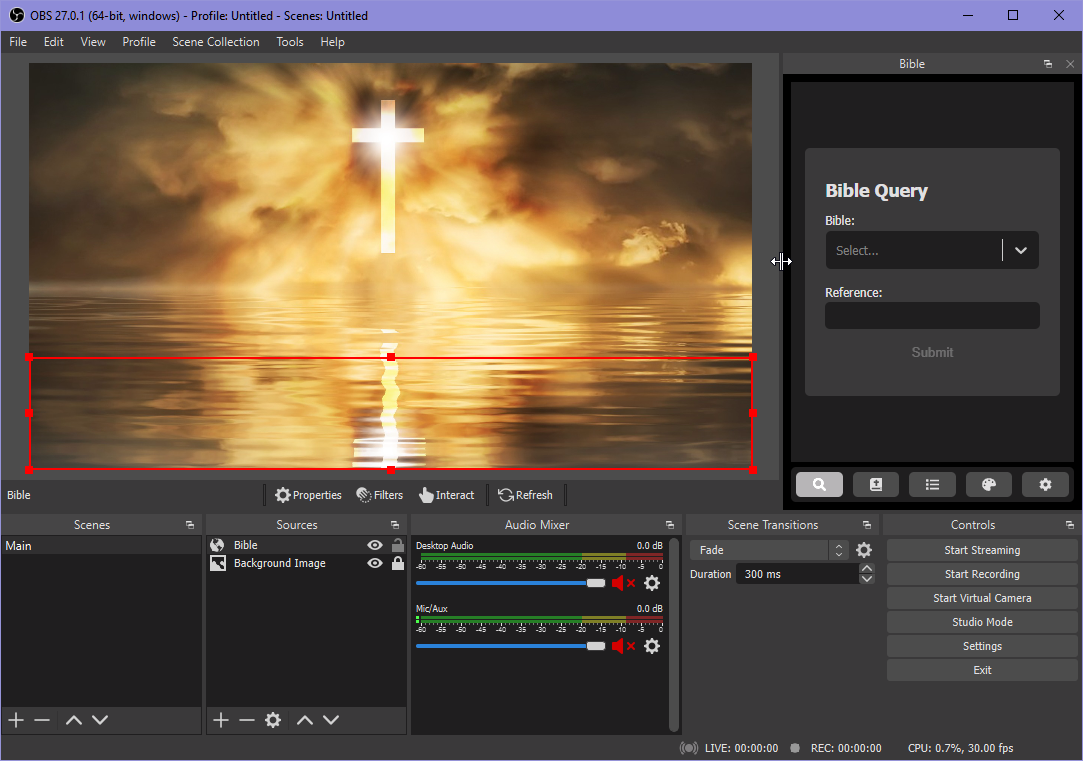The width and height of the screenshot is (1083, 761).
Task: Expand the Bible version Select dropdown
Action: [1020, 250]
